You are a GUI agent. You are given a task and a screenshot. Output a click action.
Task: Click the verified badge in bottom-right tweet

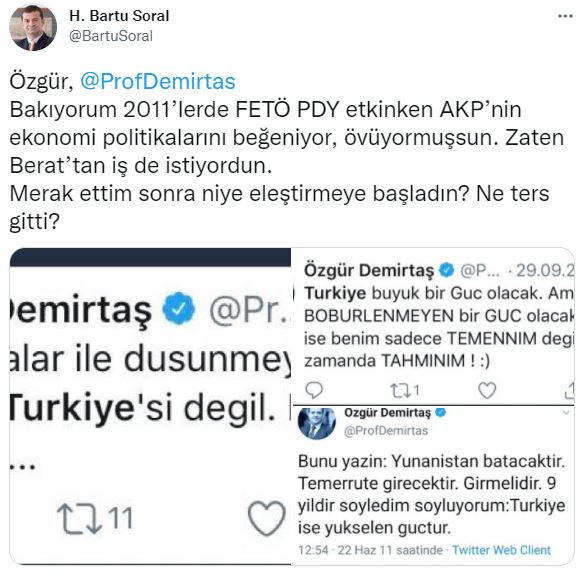click(x=441, y=412)
